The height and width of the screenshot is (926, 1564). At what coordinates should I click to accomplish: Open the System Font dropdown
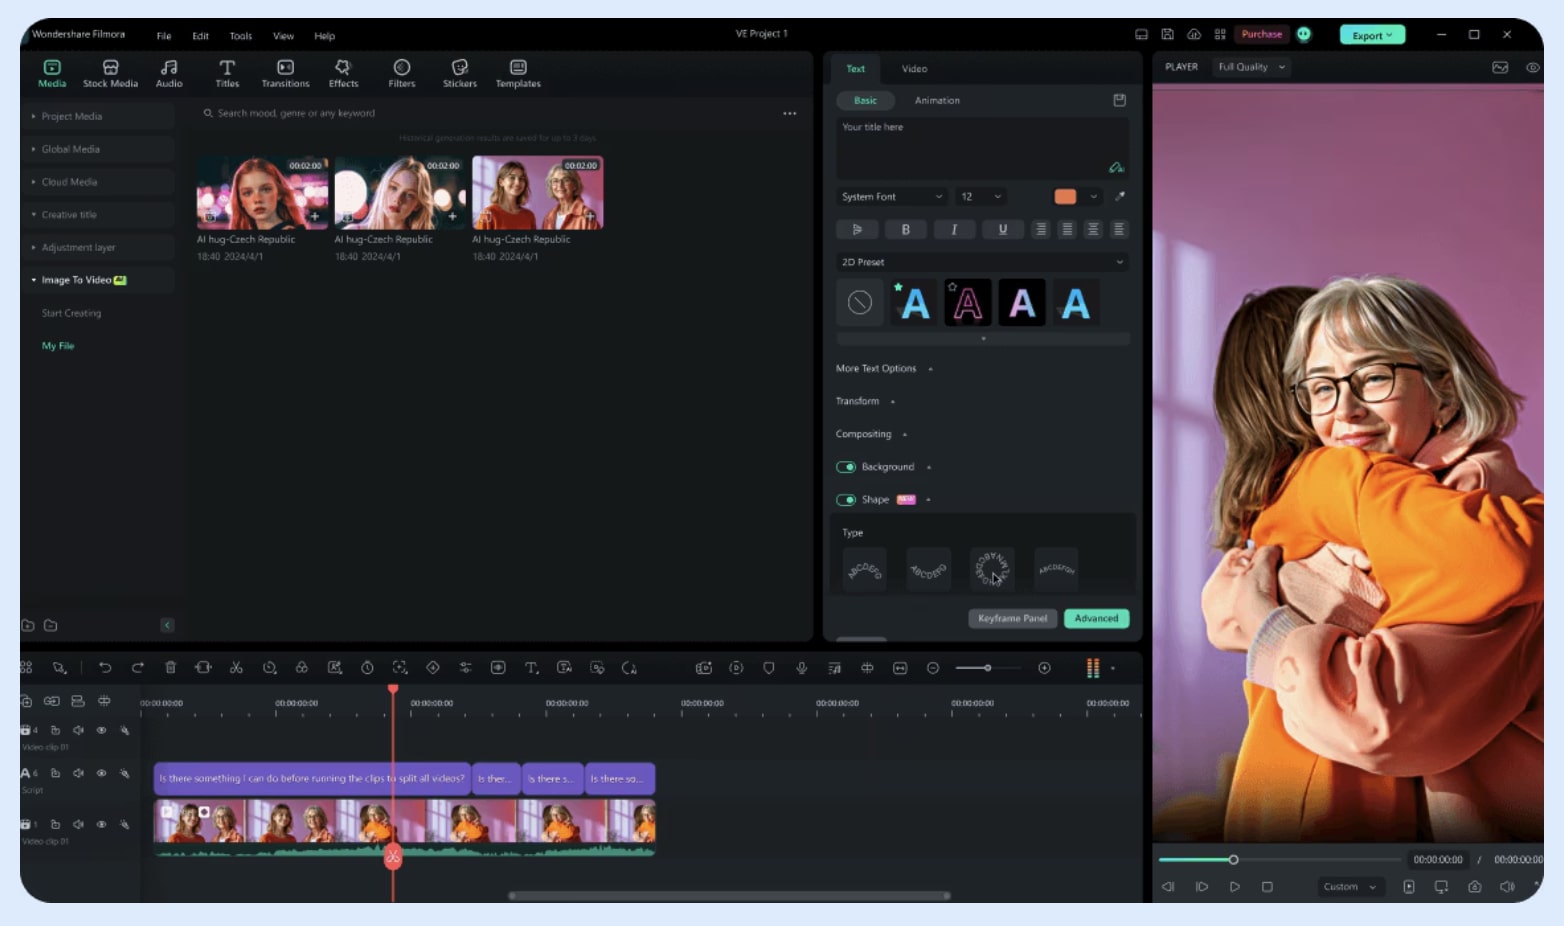pos(891,197)
